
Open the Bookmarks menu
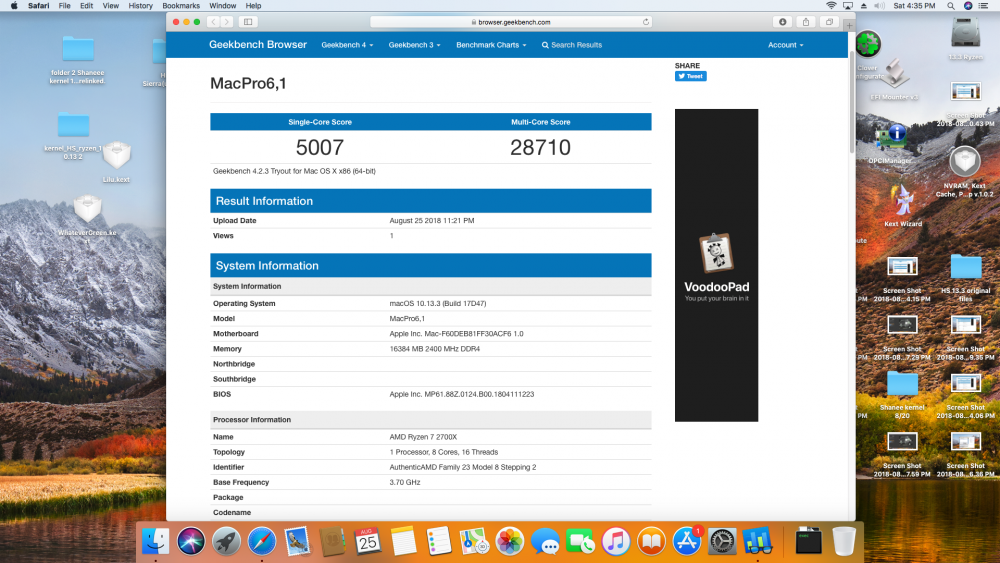(181, 6)
